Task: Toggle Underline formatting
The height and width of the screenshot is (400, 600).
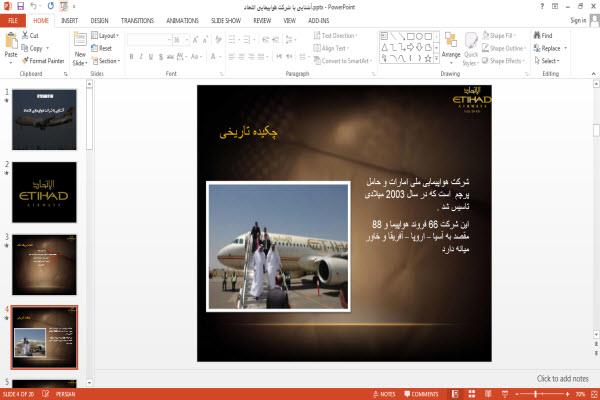Action: 151,57
